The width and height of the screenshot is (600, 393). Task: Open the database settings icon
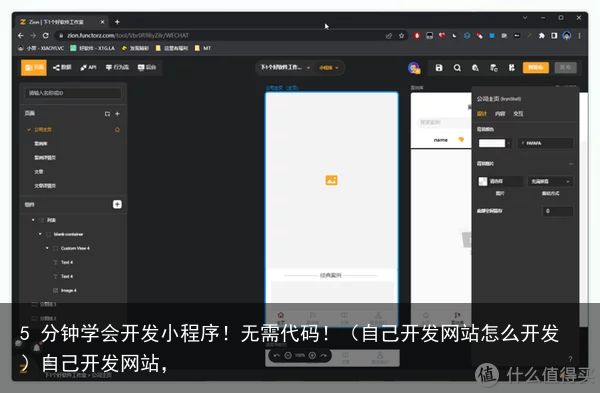494,68
